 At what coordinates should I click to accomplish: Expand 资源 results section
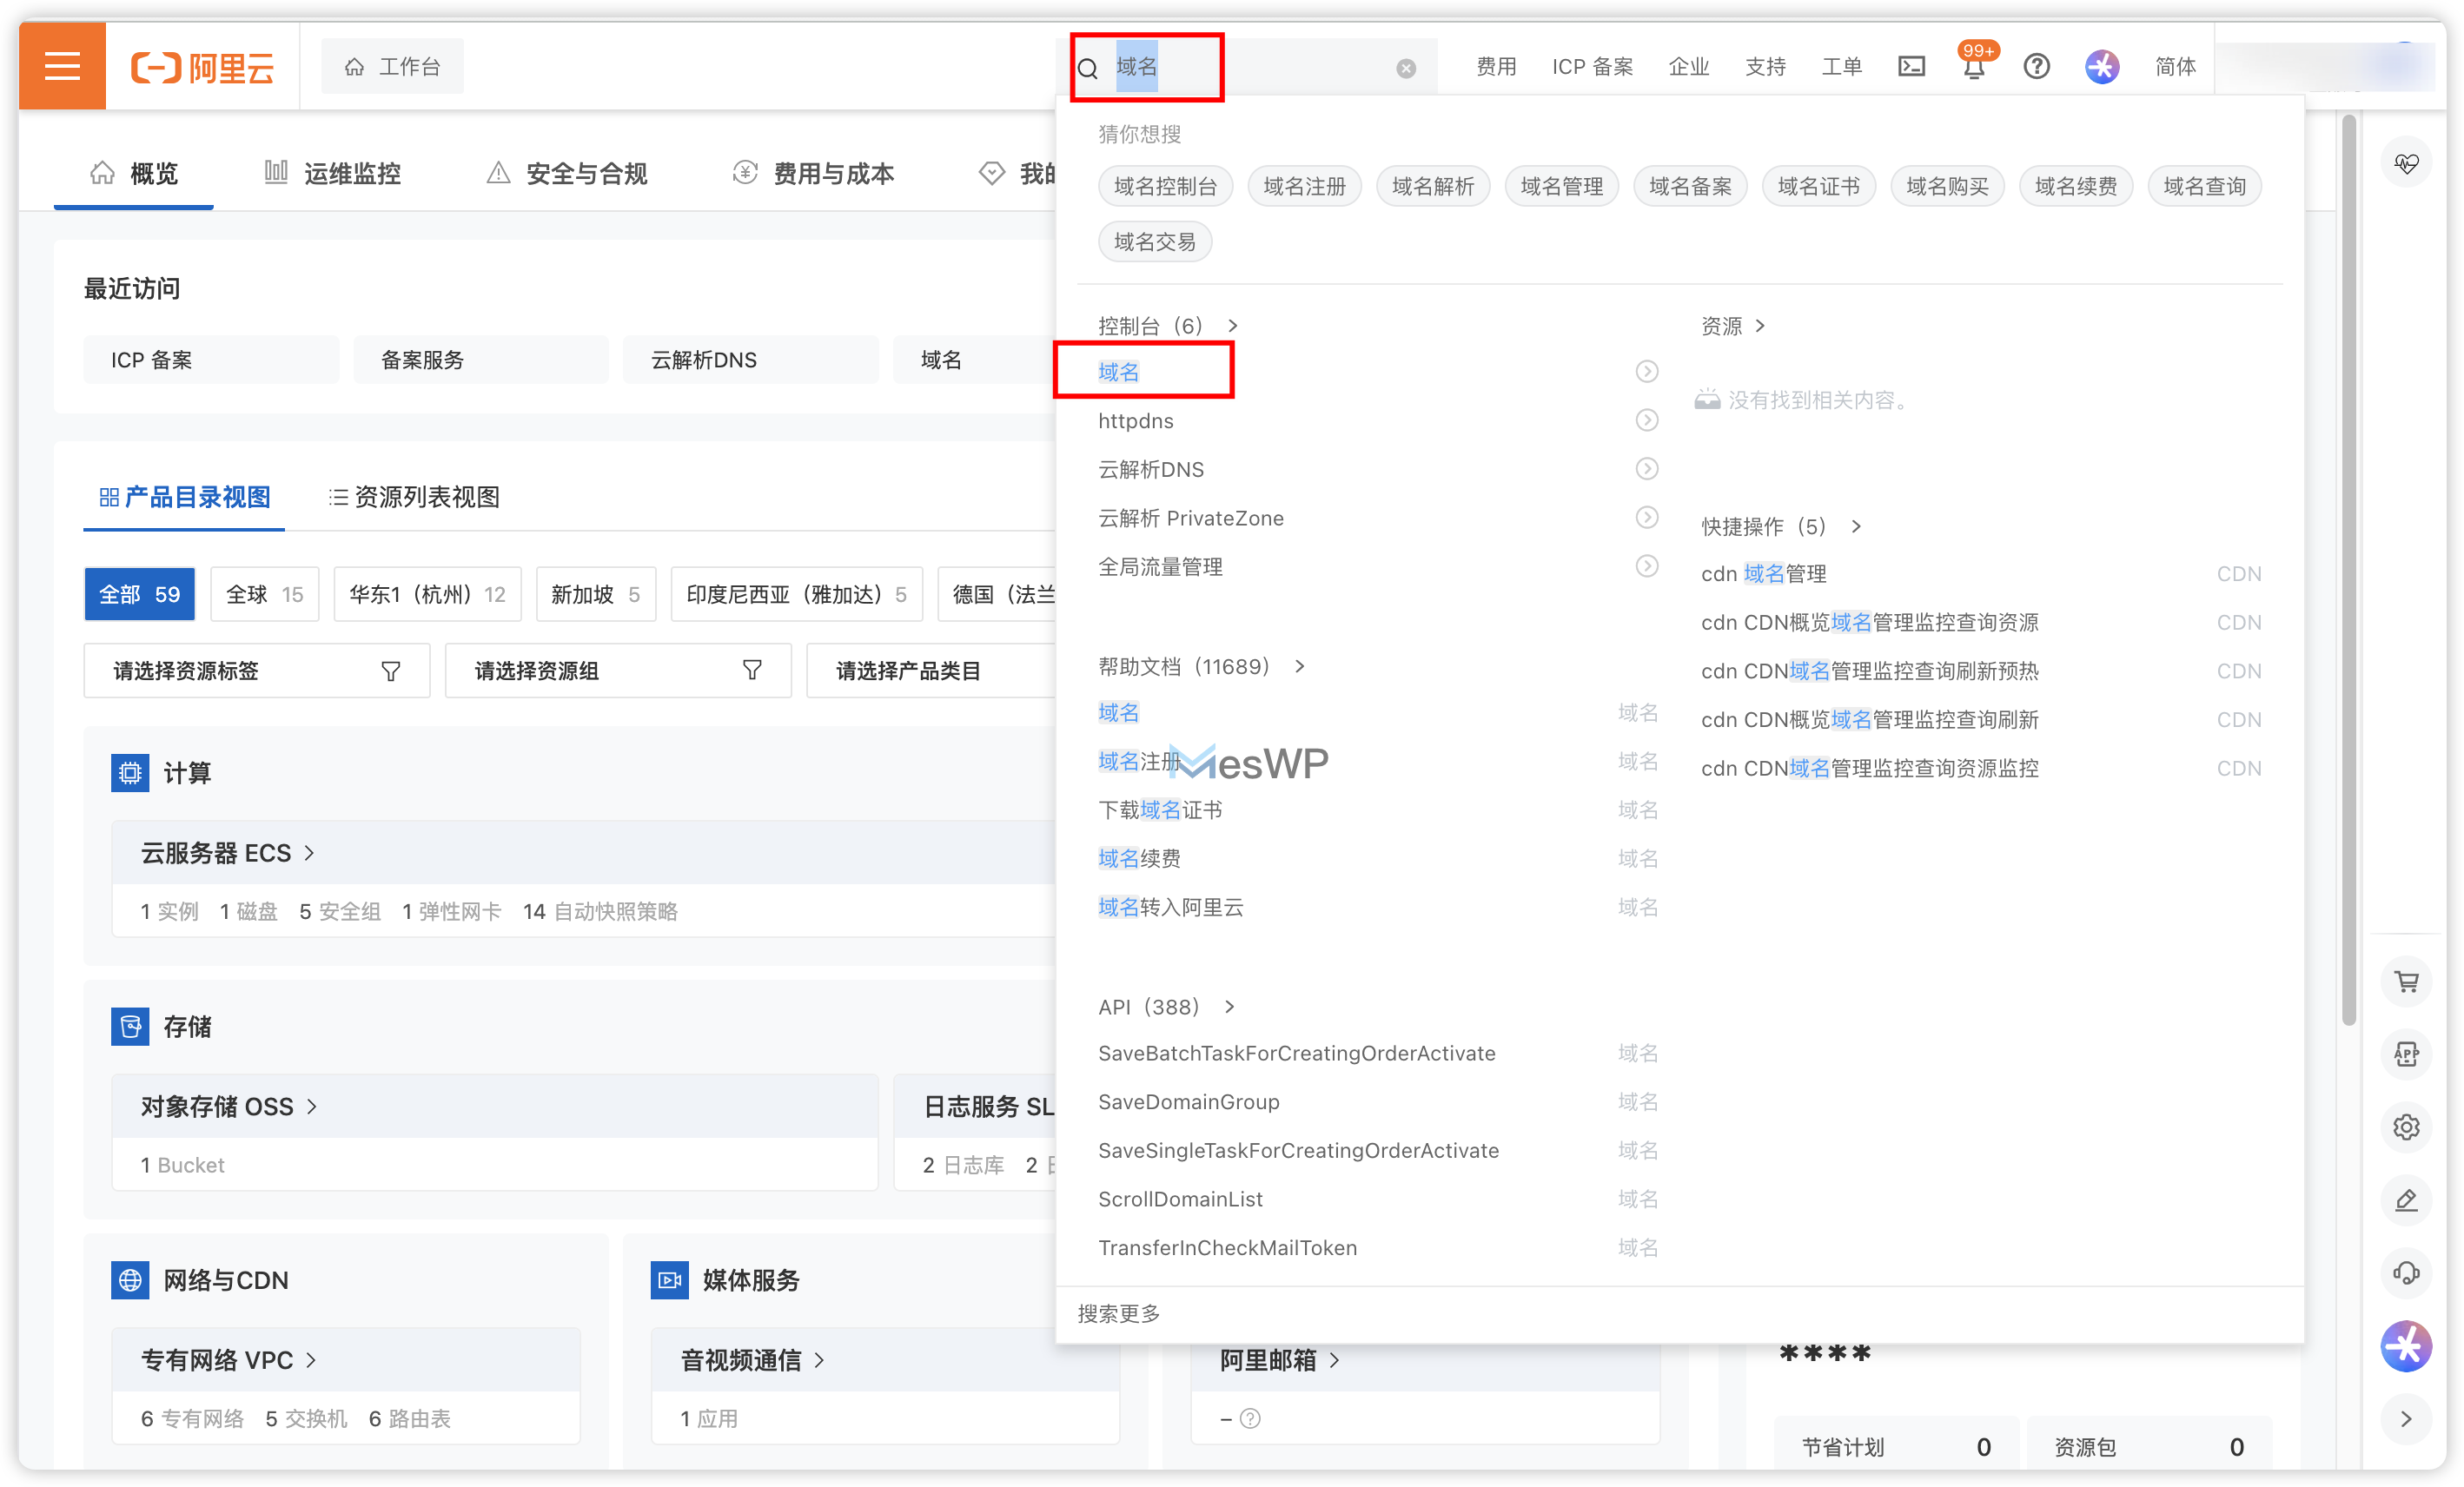[x=1733, y=326]
